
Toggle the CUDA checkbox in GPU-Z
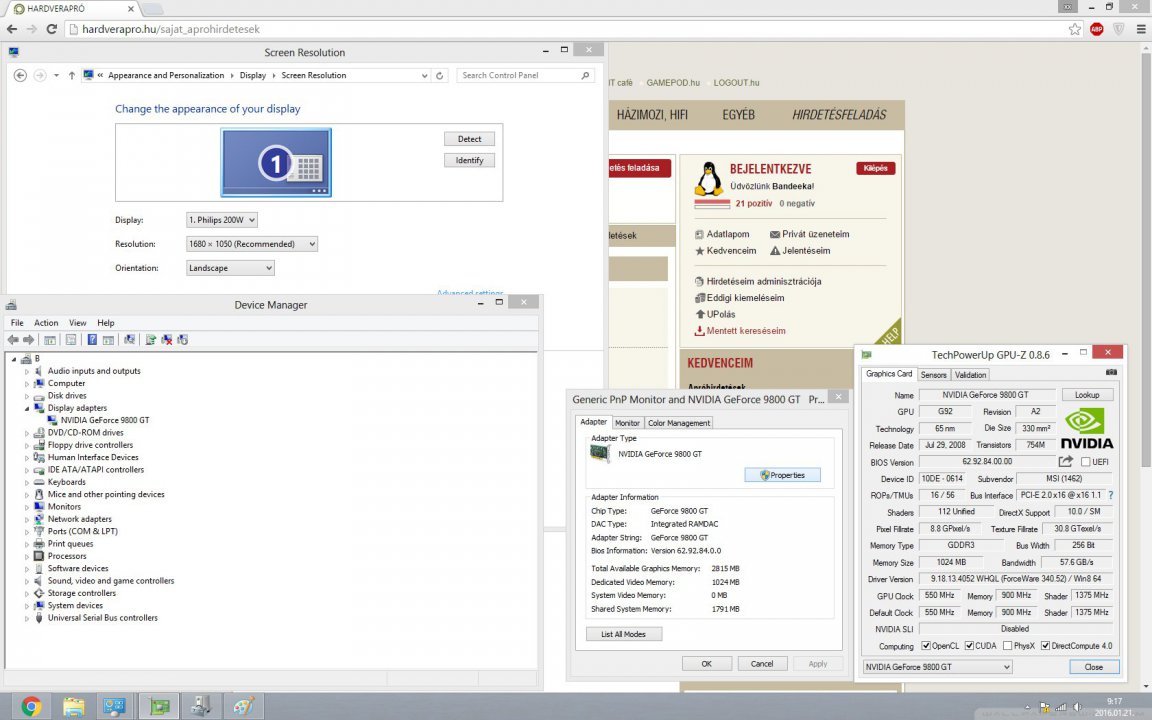tap(969, 646)
